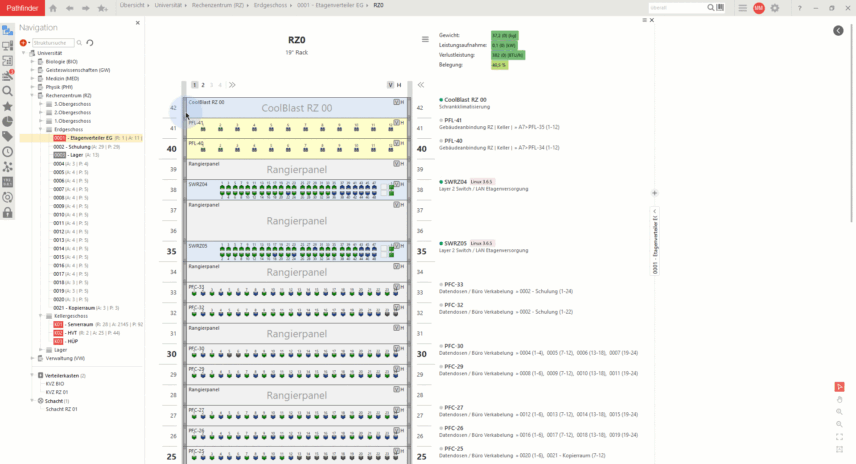
Task: Open the search magnifier in left sidebar
Action: click(x=8, y=90)
